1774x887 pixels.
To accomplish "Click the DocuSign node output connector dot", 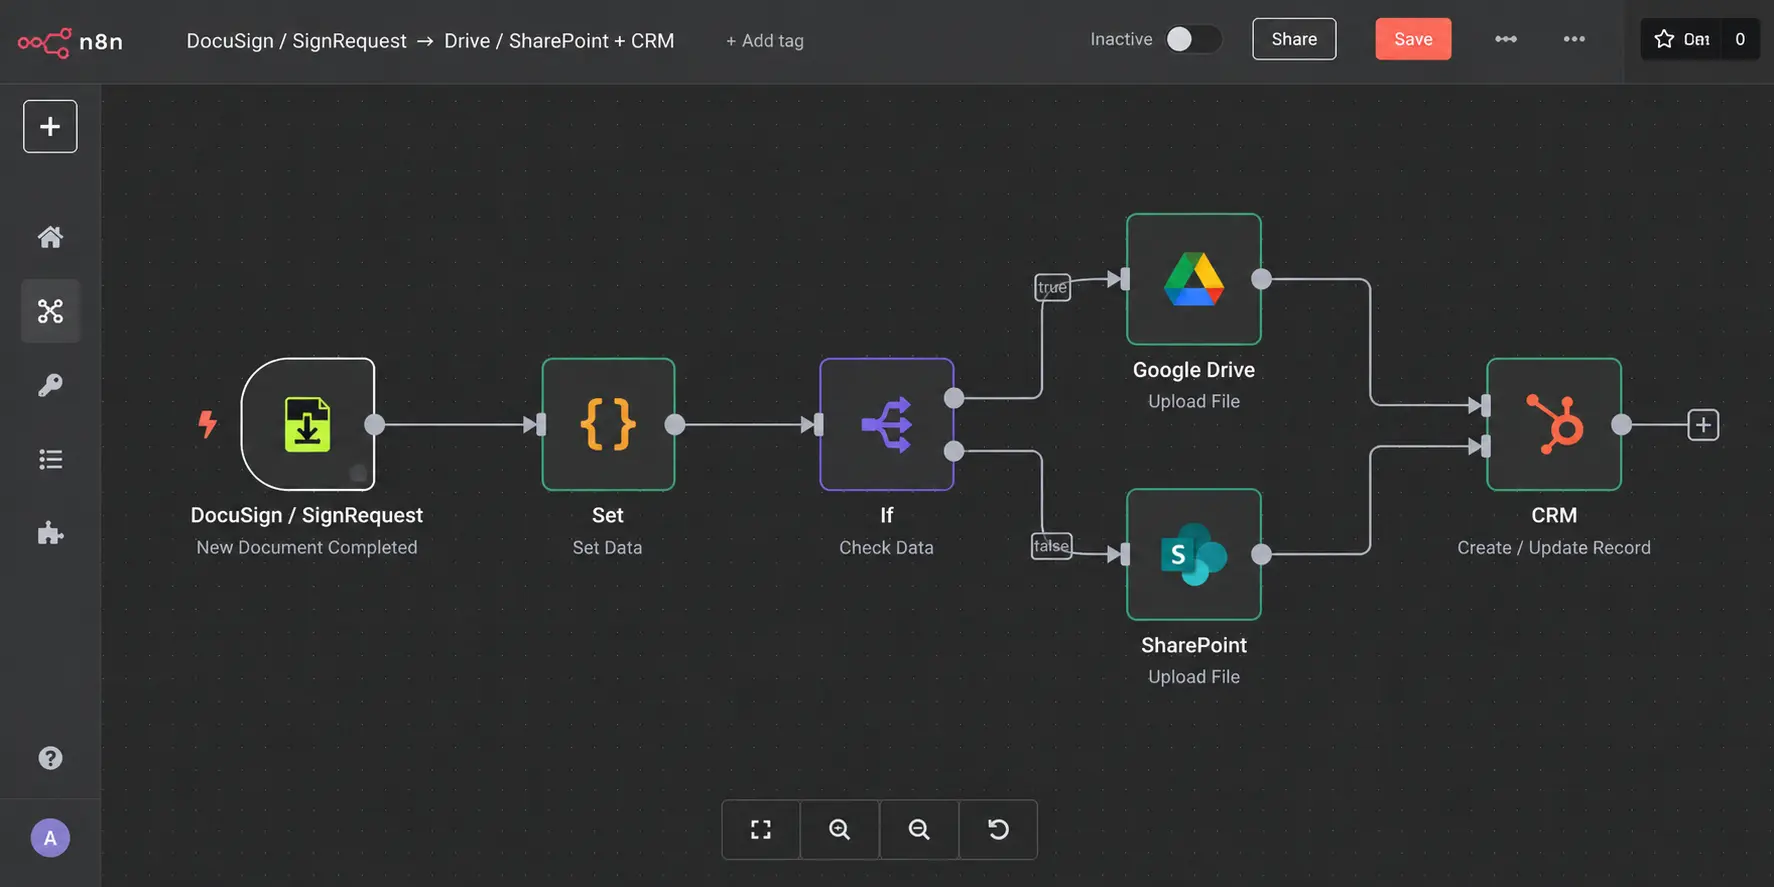I will pyautogui.click(x=375, y=424).
